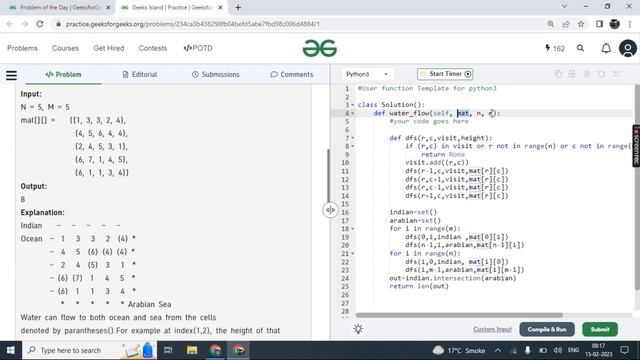
Task: Click the share page icon in address bar
Action: coord(566,24)
